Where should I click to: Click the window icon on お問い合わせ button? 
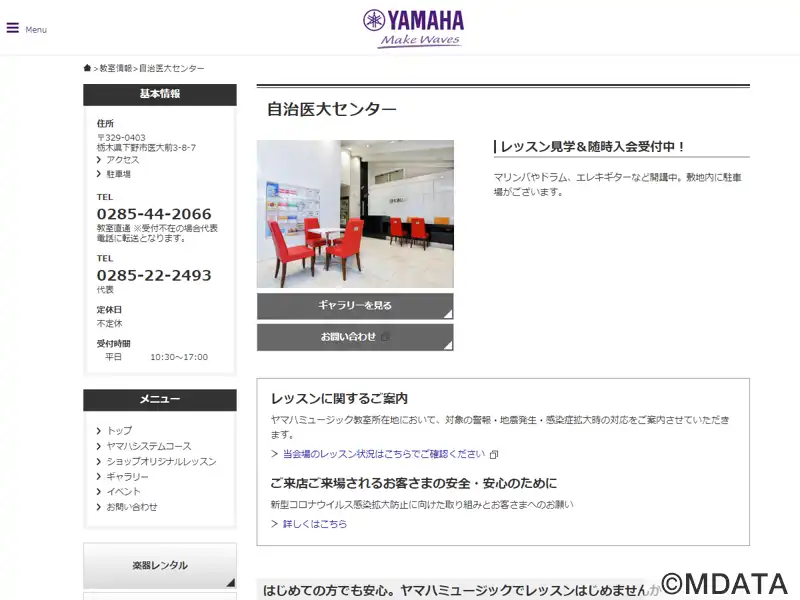[385, 337]
